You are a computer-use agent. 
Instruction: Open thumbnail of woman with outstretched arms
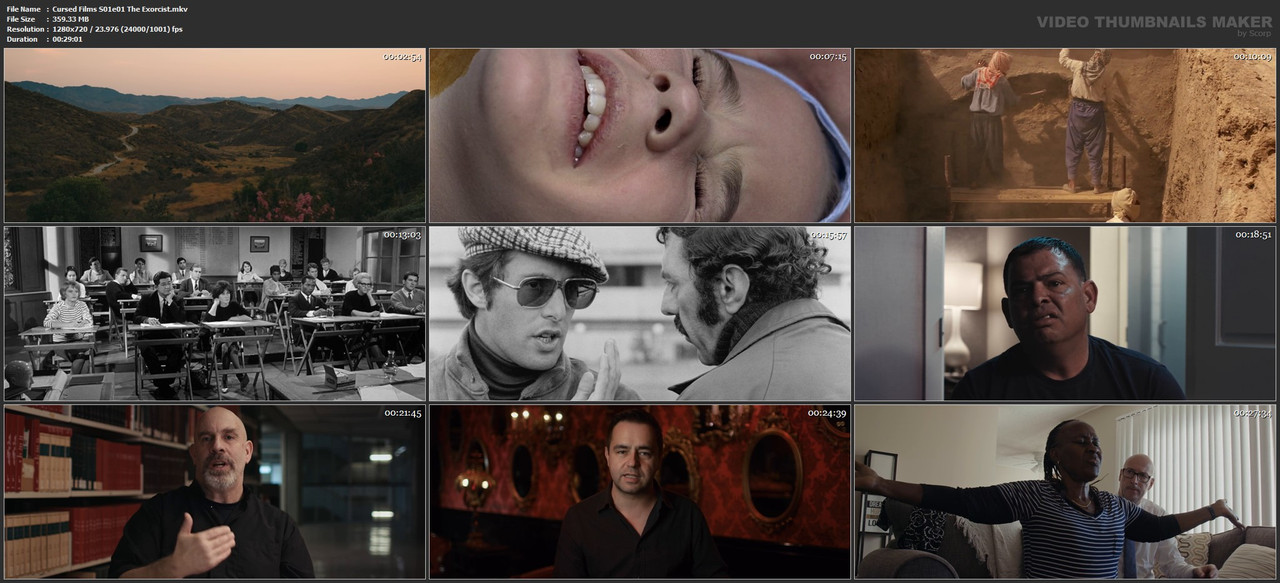pyautogui.click(x=1065, y=491)
